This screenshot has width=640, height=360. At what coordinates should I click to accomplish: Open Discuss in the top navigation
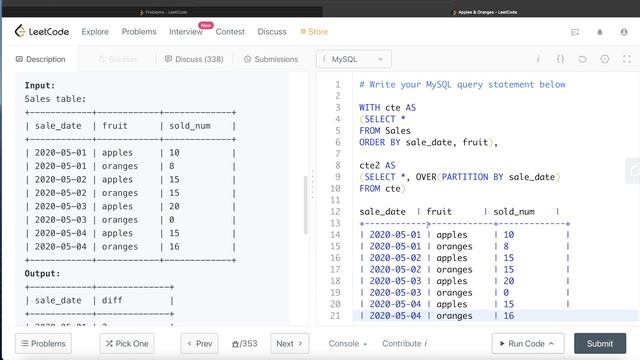pos(272,32)
